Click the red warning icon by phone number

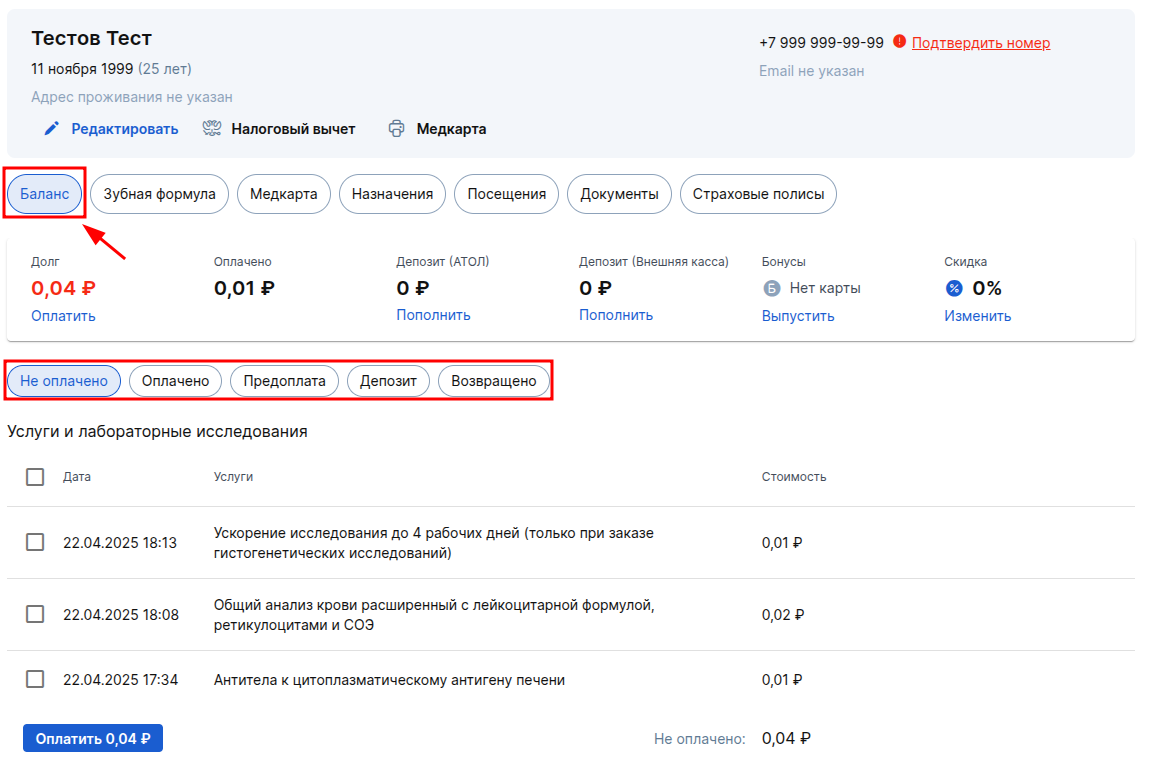(x=899, y=41)
